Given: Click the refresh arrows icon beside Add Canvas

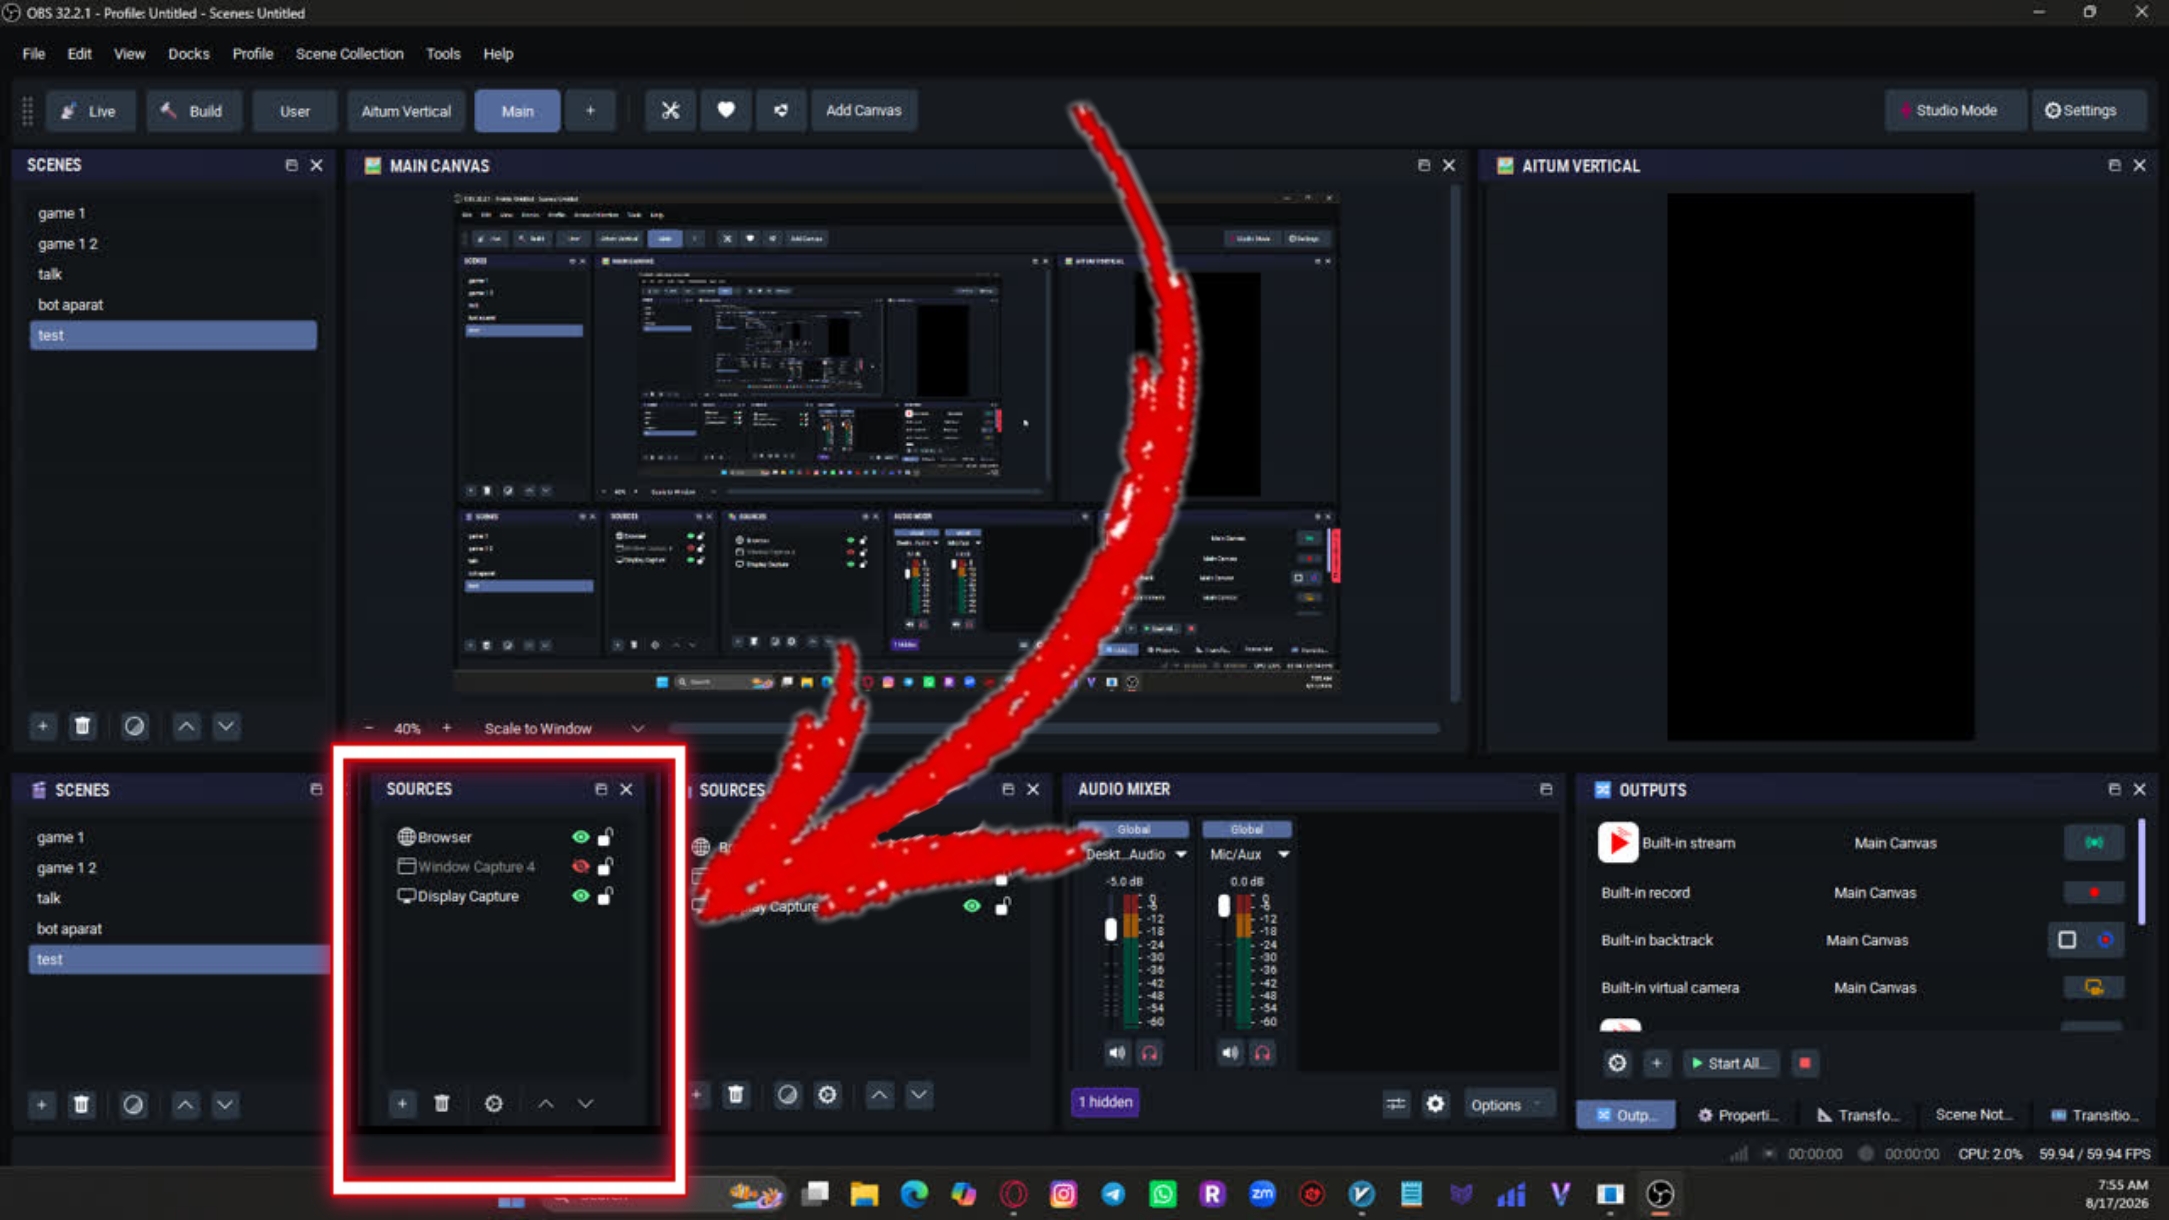Looking at the screenshot, I should (781, 111).
